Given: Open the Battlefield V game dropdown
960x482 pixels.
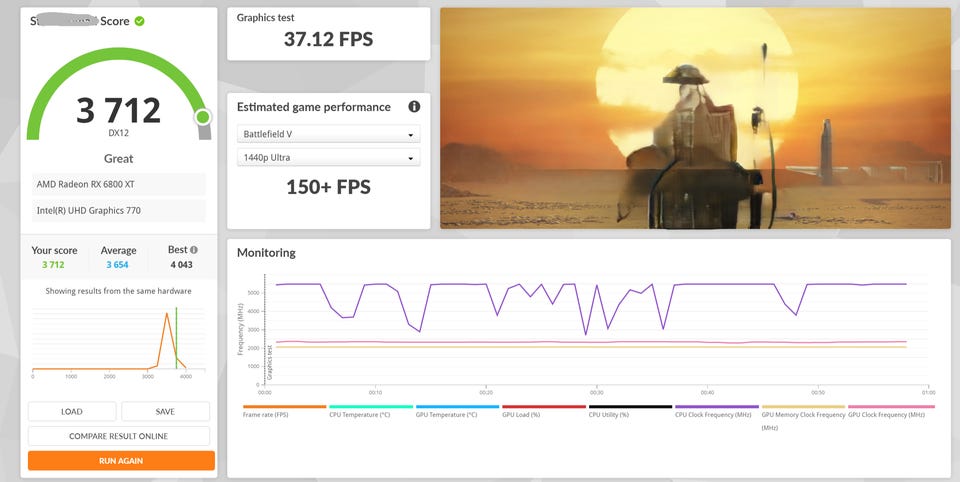Looking at the screenshot, I should (x=328, y=134).
